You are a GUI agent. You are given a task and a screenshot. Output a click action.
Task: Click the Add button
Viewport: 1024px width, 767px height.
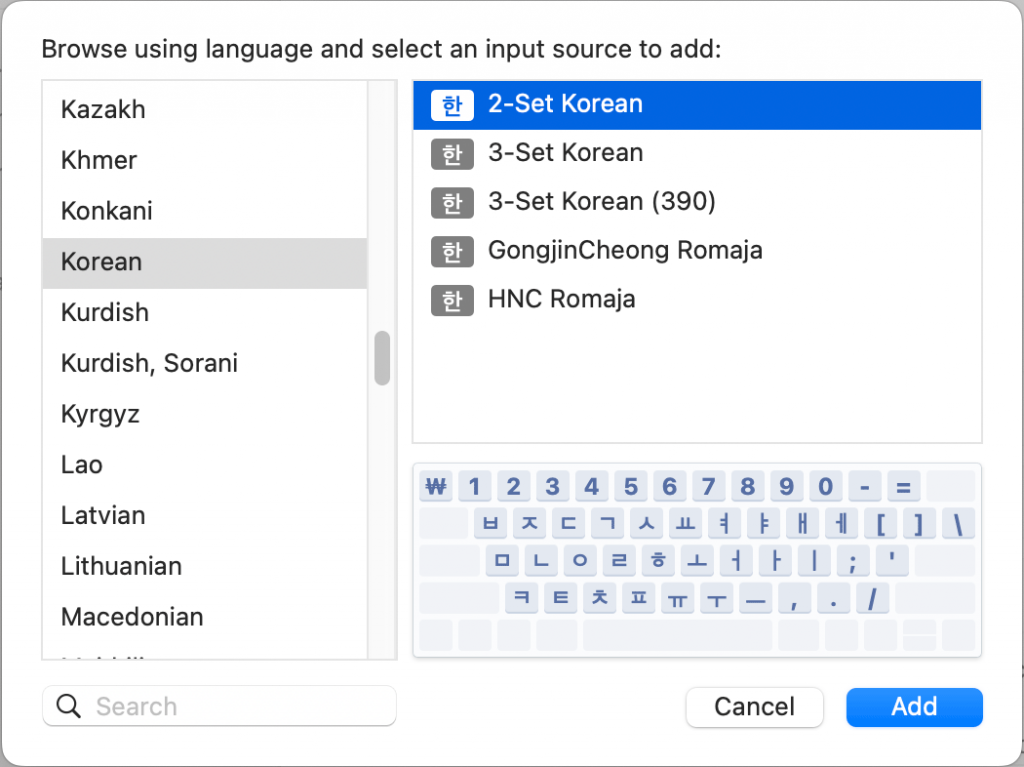pyautogui.click(x=914, y=707)
